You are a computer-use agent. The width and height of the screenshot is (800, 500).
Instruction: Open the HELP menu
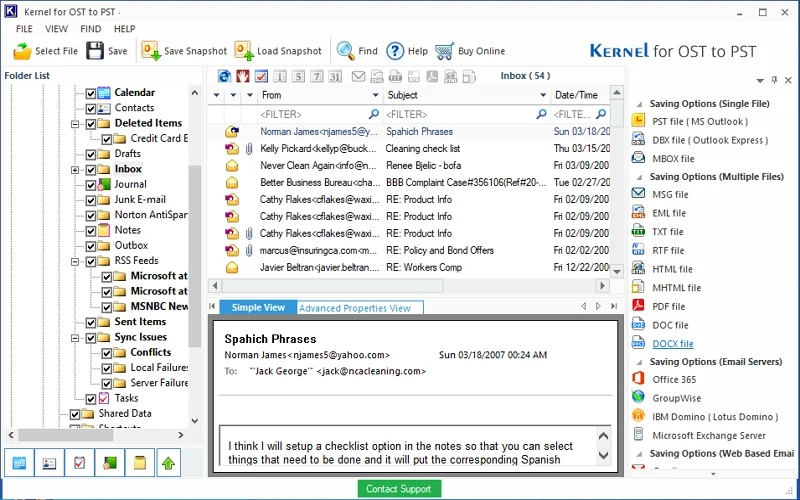tap(124, 29)
